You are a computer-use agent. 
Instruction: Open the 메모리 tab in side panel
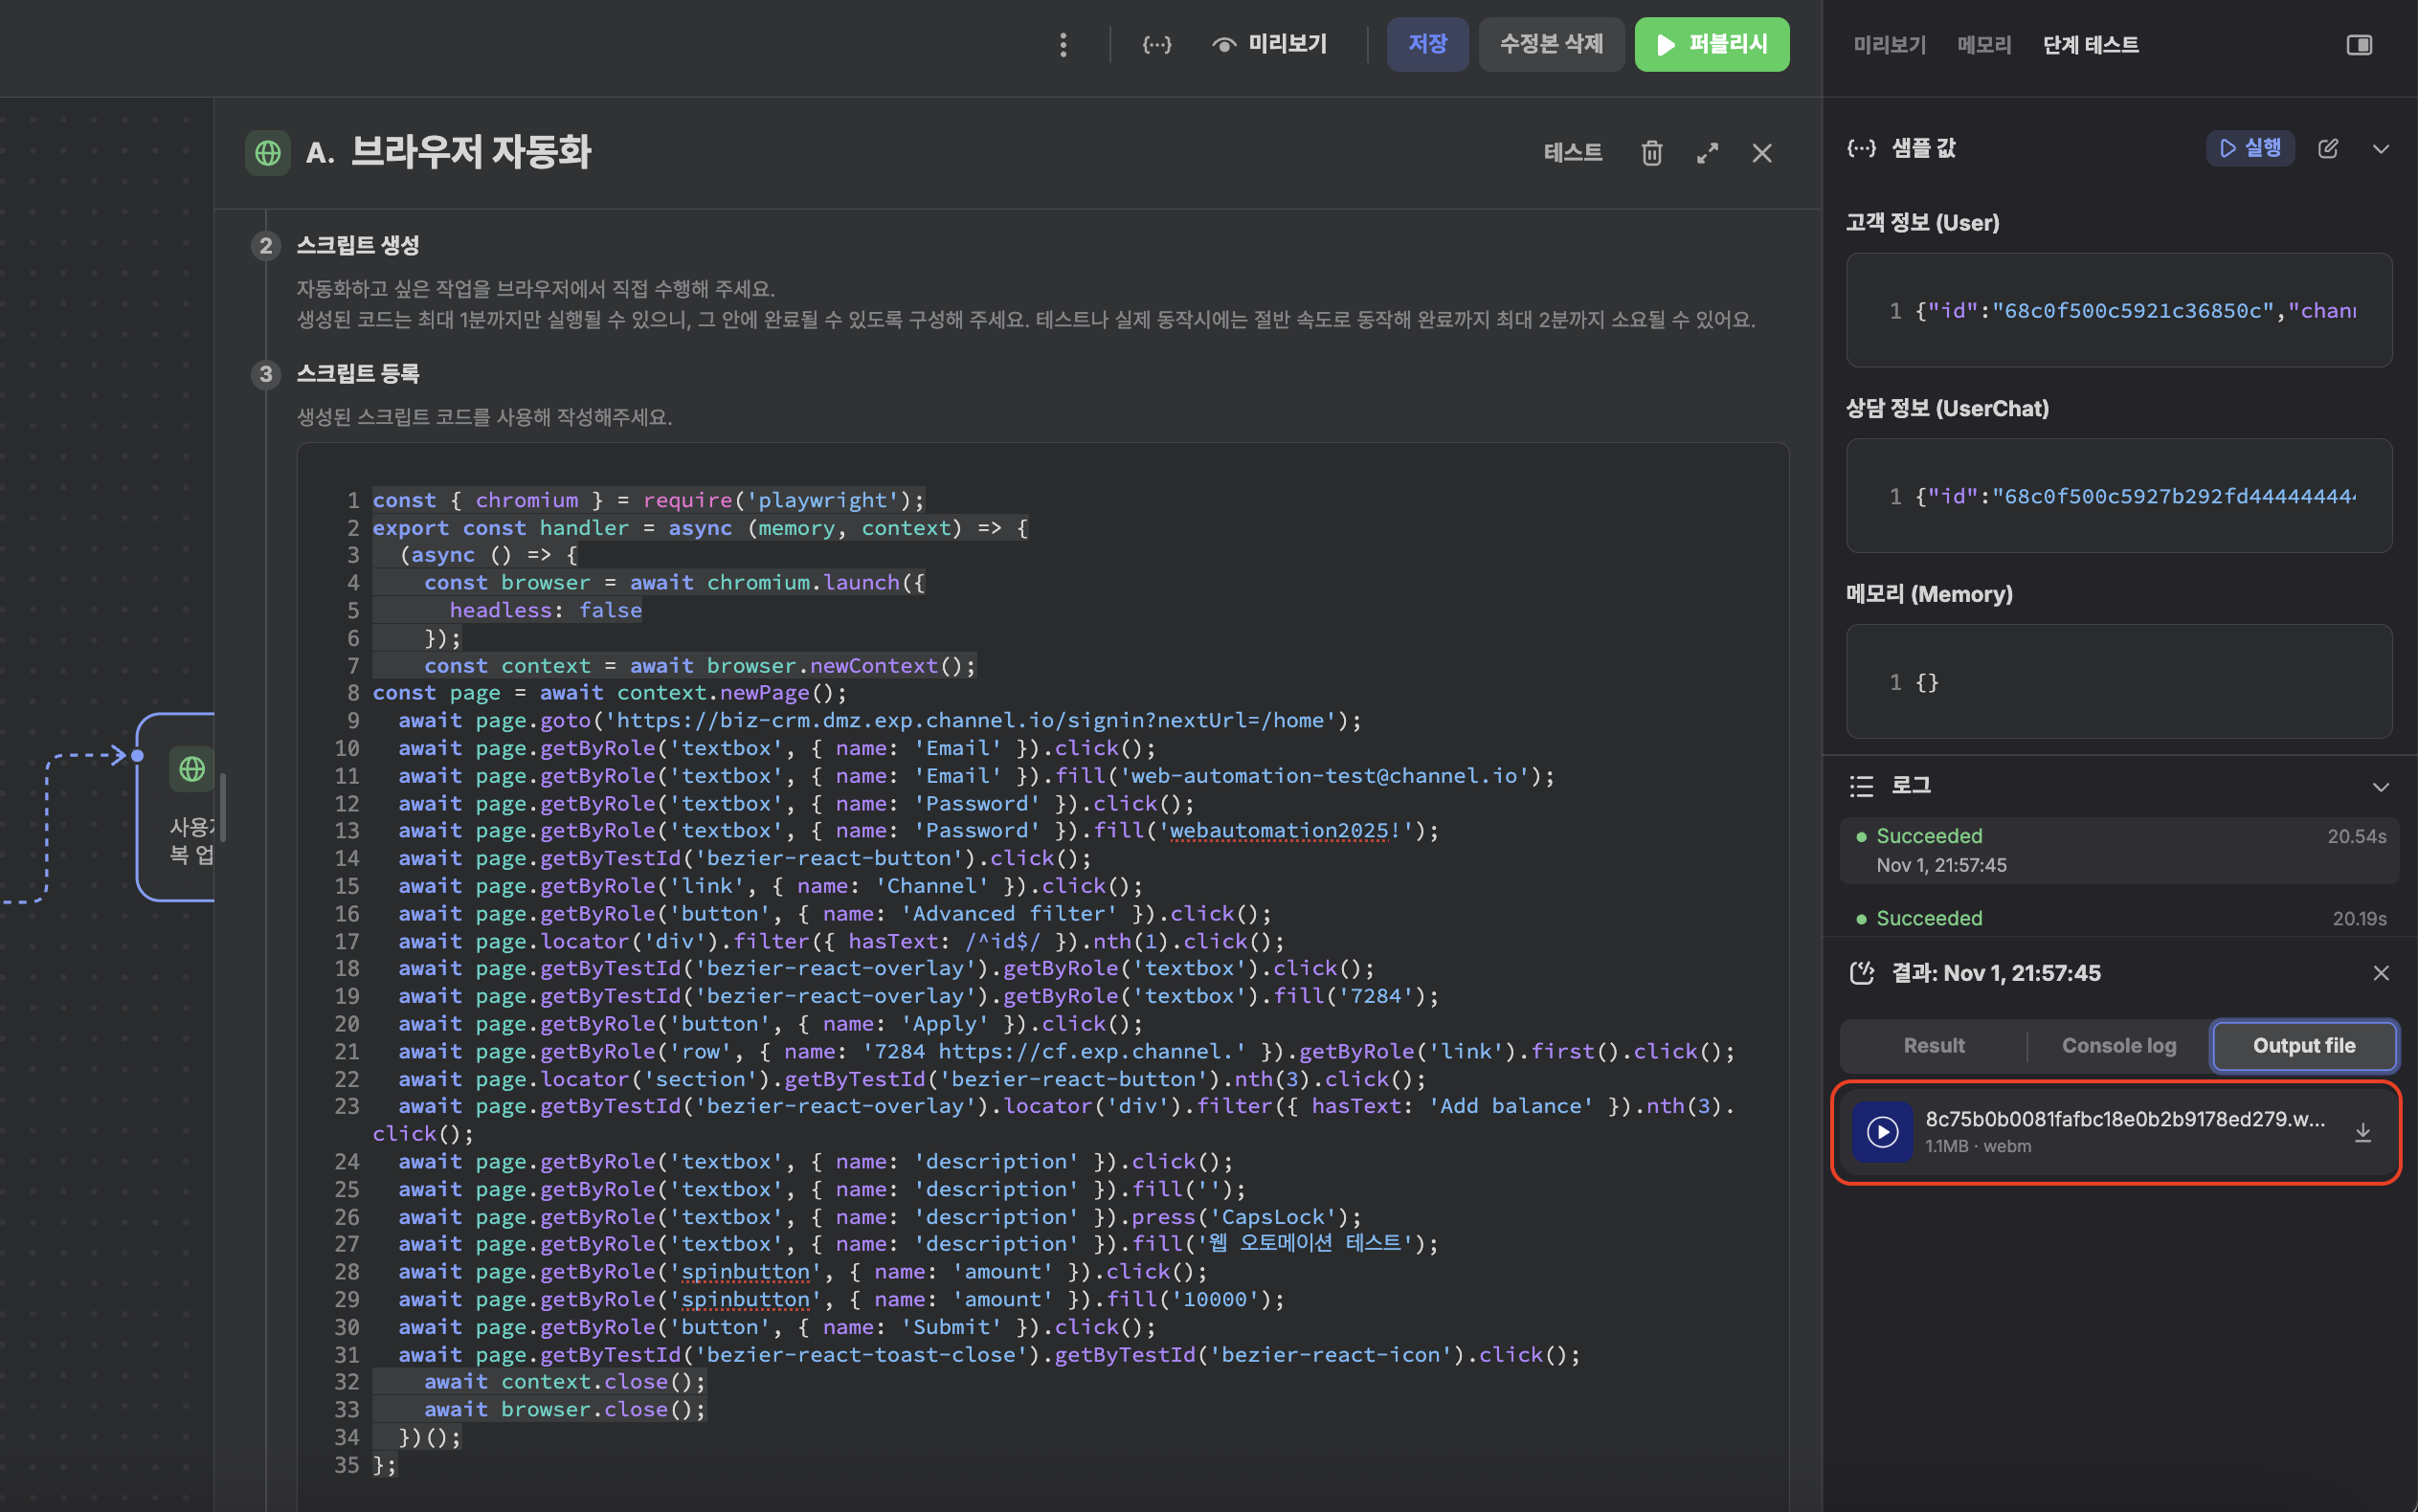1983,45
